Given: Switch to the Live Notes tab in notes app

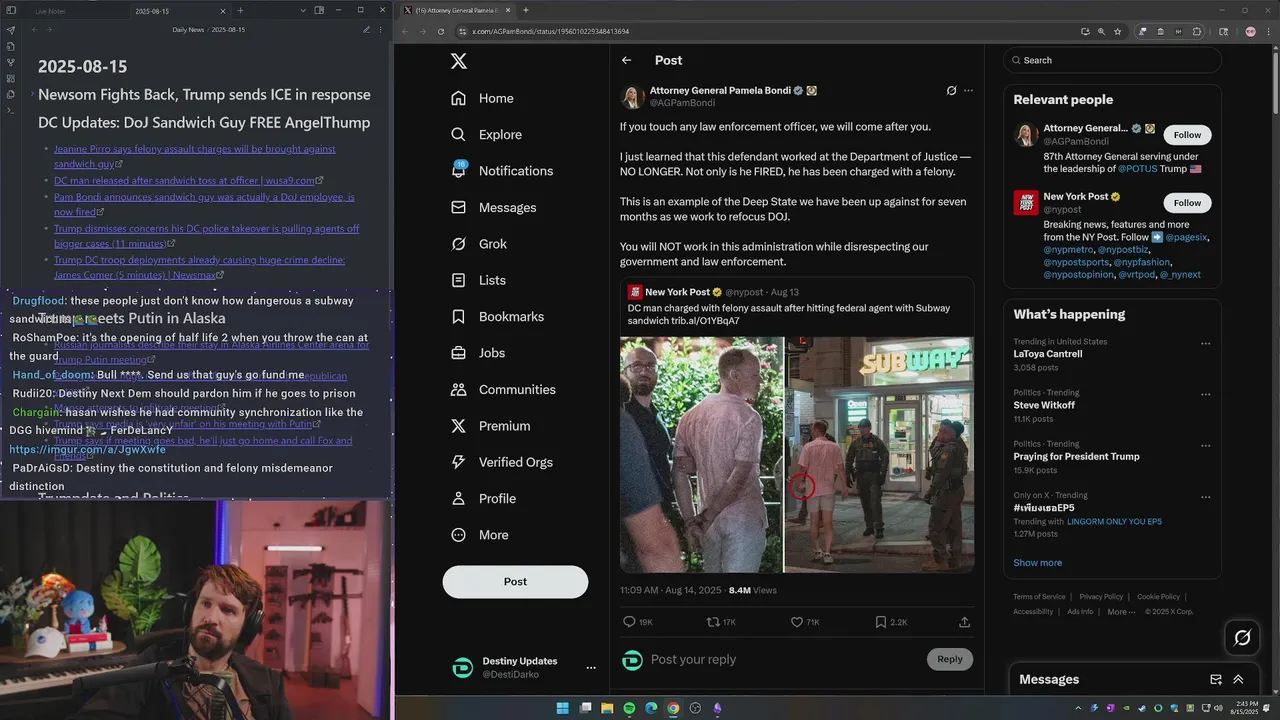Looking at the screenshot, I should pyautogui.click(x=51, y=11).
